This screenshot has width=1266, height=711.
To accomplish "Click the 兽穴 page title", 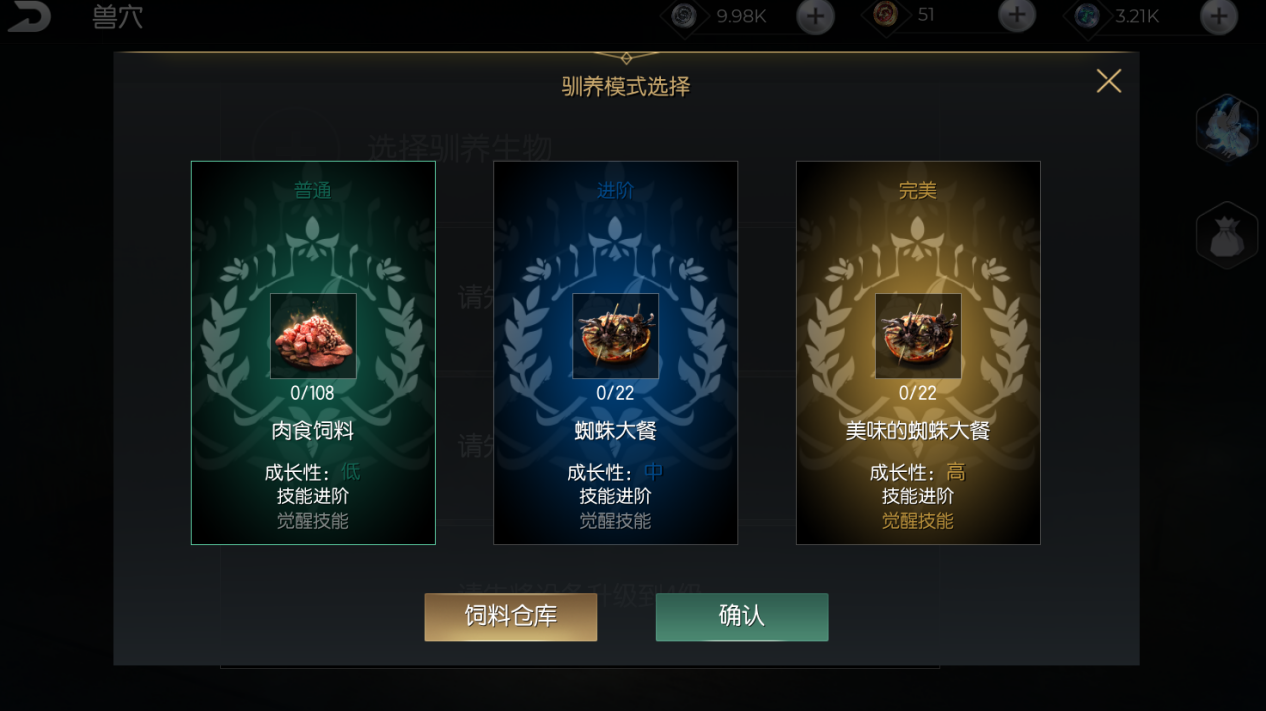I will click(x=118, y=17).
